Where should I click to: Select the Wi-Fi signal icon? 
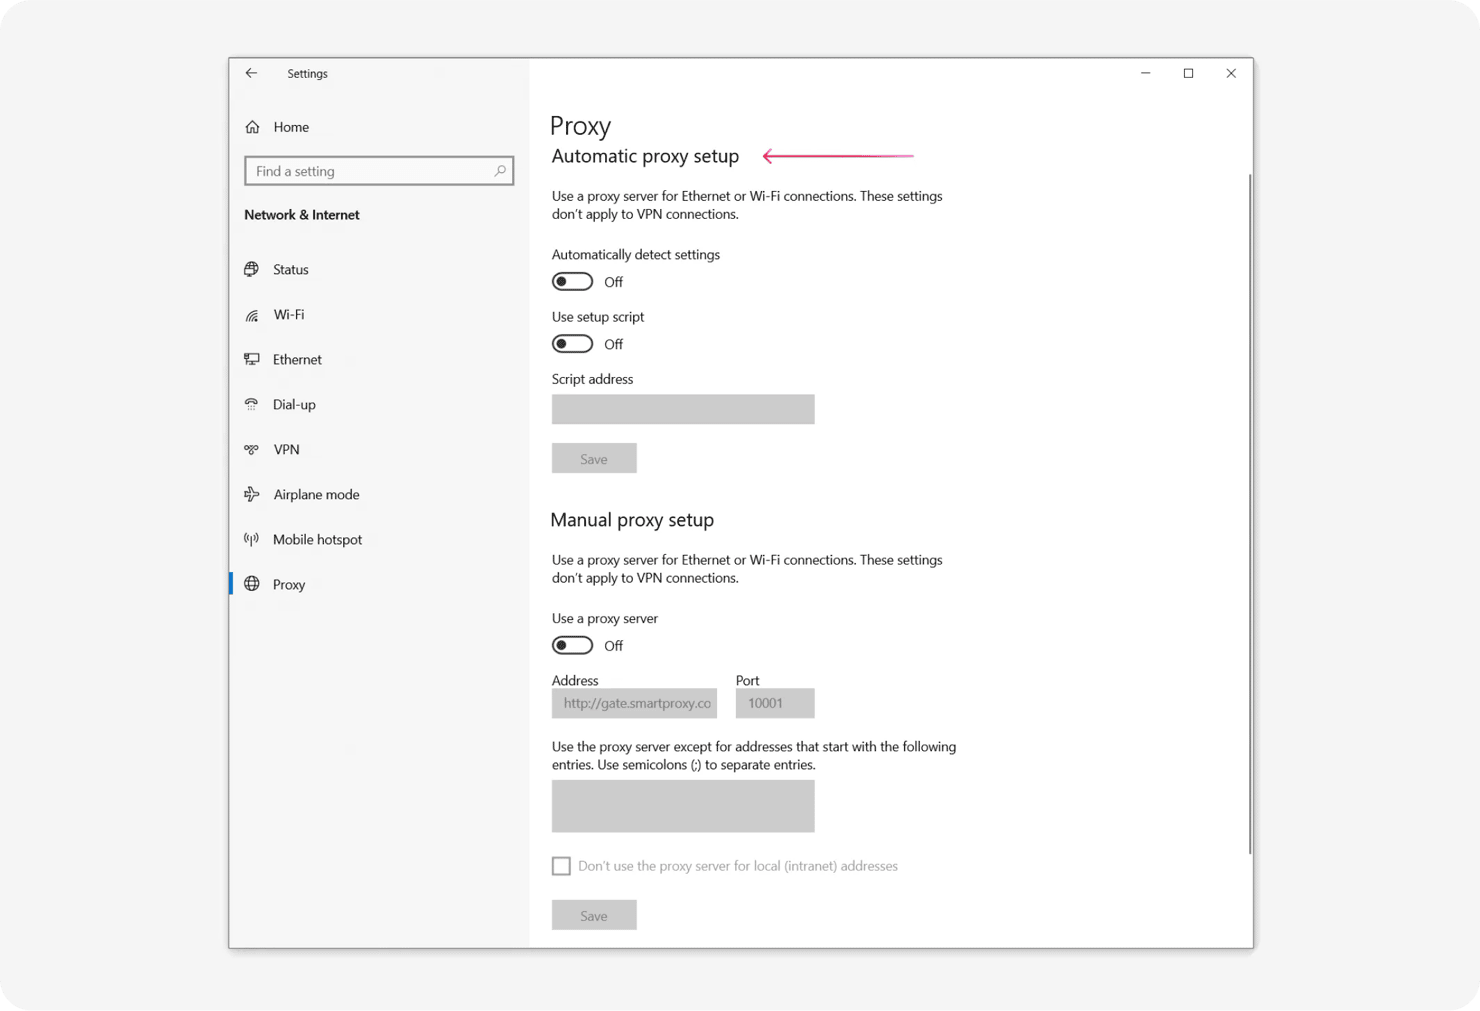click(252, 315)
